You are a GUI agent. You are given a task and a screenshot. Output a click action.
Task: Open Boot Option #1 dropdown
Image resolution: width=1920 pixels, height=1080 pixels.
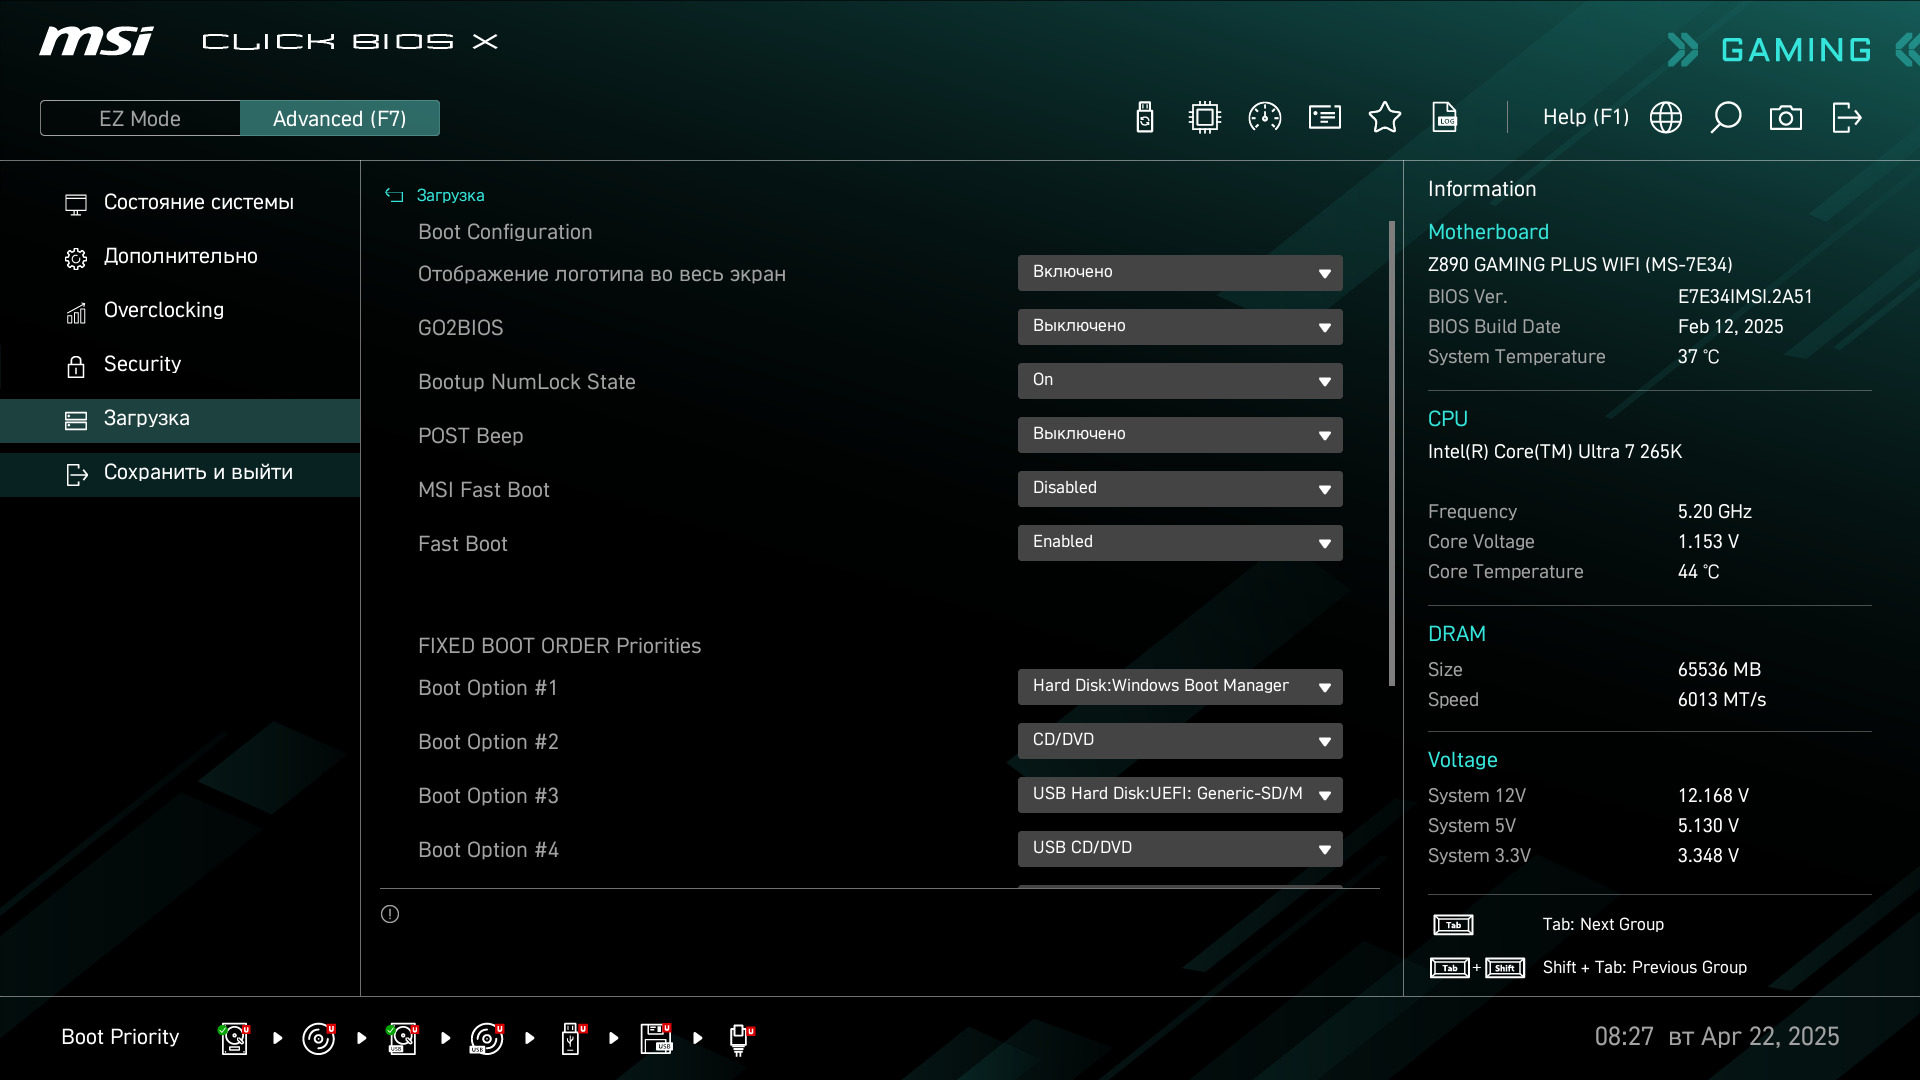click(1180, 687)
